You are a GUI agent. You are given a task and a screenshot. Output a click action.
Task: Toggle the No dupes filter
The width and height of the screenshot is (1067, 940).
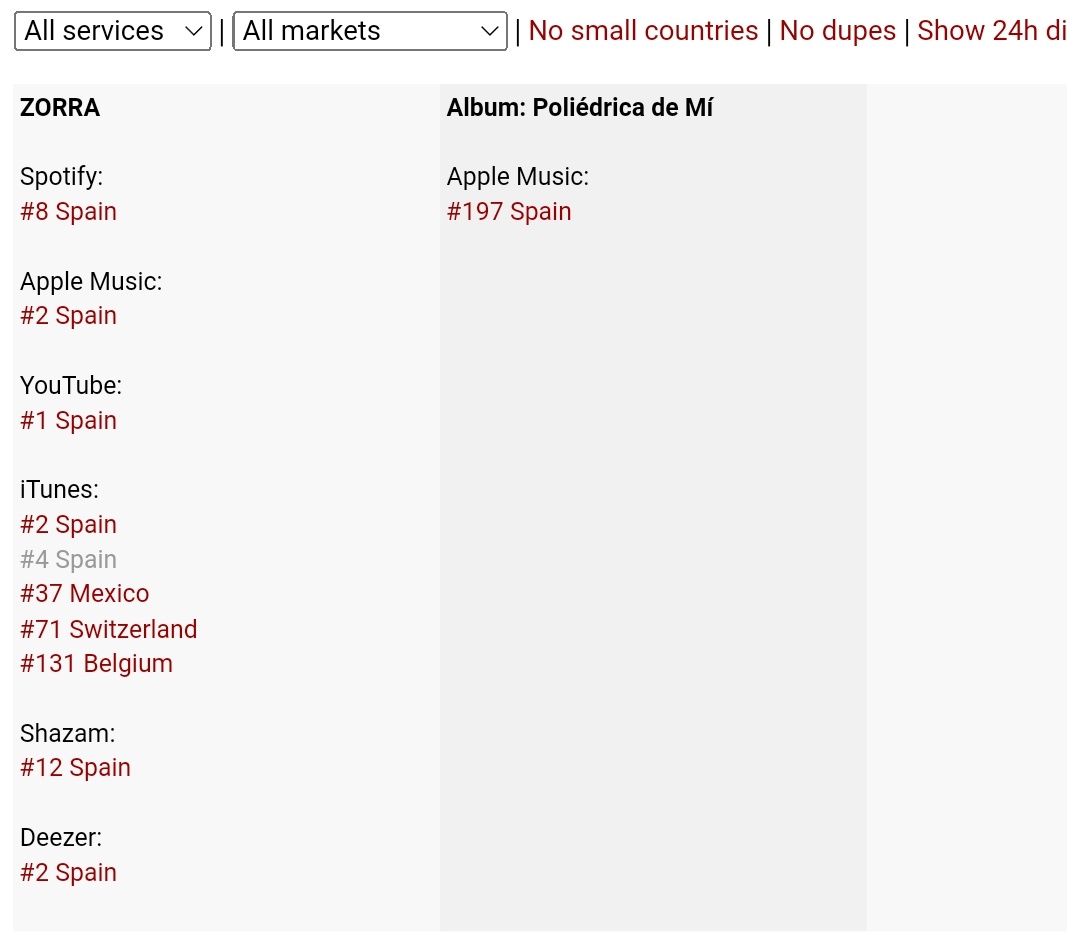(838, 31)
